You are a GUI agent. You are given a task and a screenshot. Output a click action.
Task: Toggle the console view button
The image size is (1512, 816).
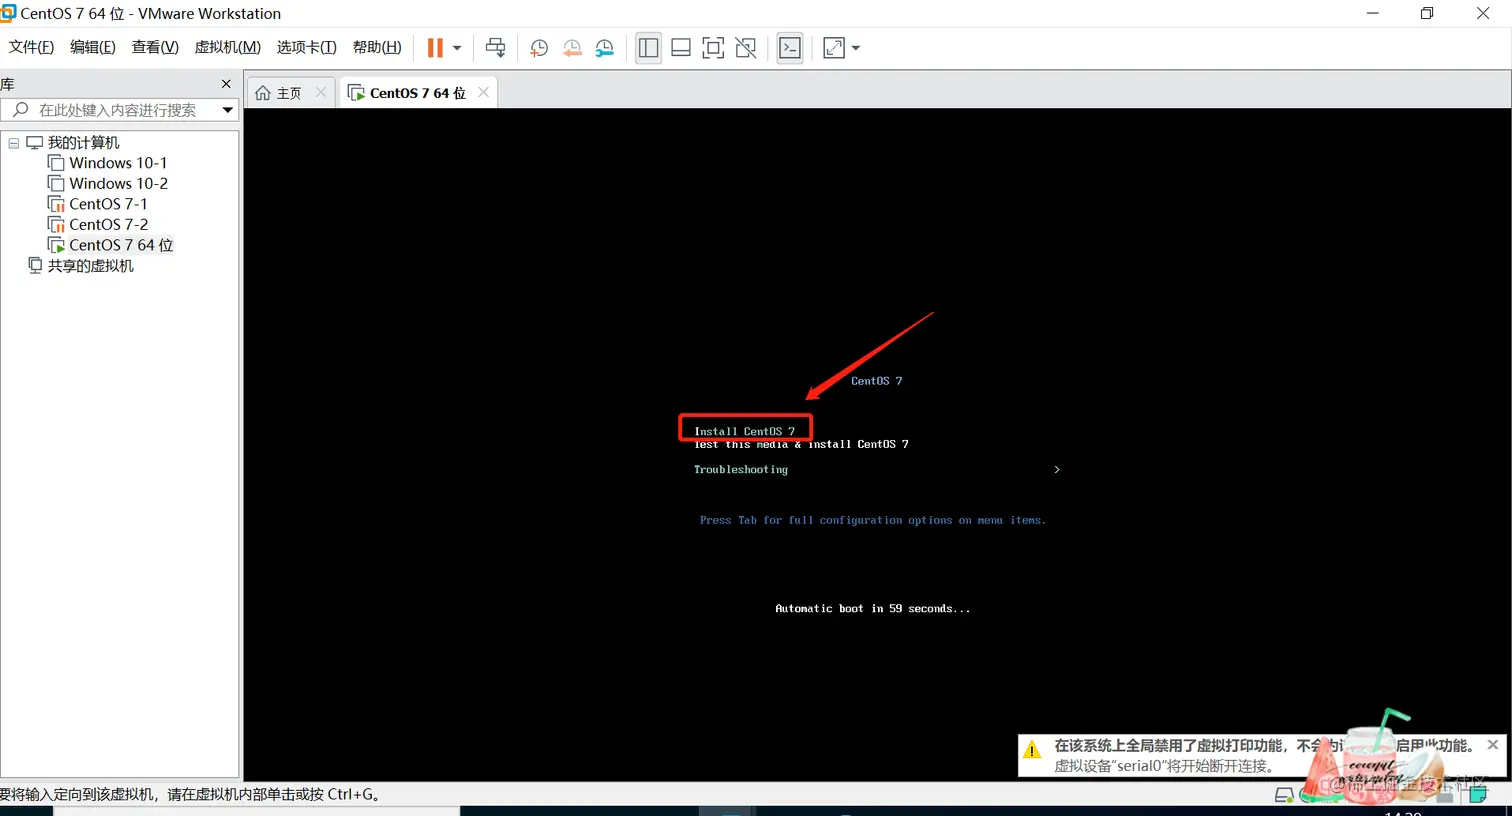click(790, 48)
